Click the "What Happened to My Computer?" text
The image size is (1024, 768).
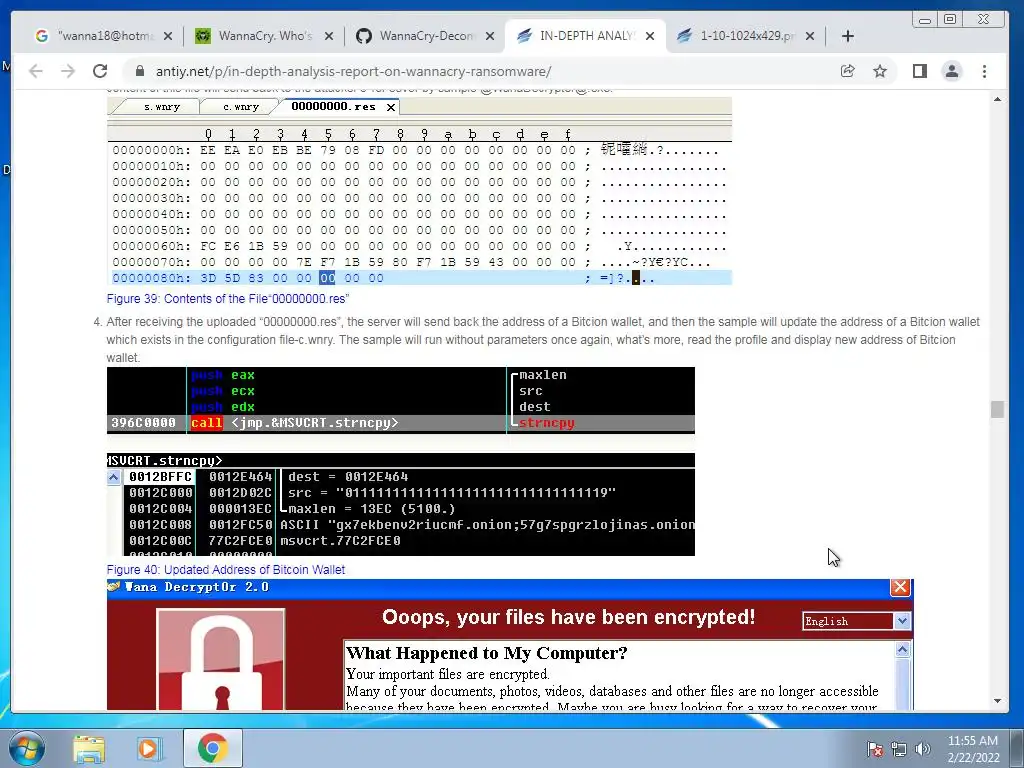pyautogui.click(x=487, y=653)
